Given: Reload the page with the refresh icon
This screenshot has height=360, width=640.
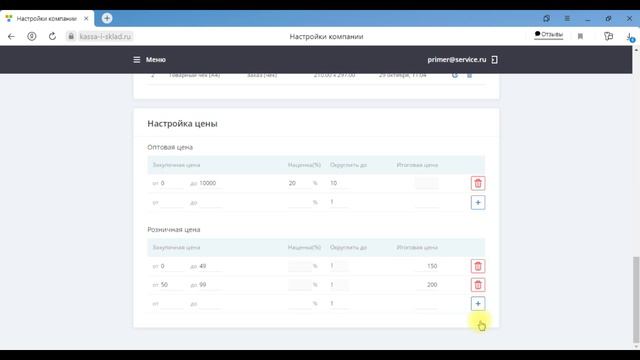Looking at the screenshot, I should pyautogui.click(x=52, y=36).
